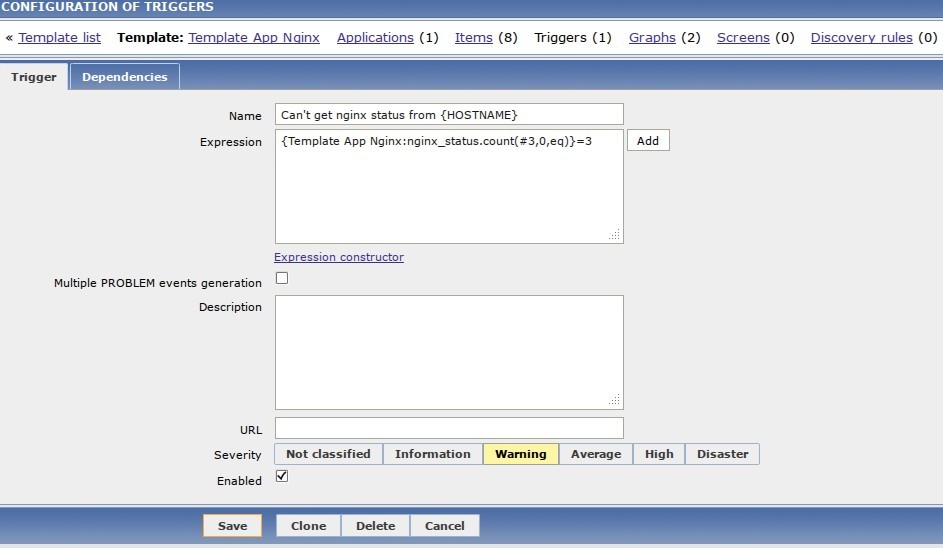Screen dimensions: 943x548
Task: Open the Template list link
Action: pyautogui.click(x=60, y=37)
